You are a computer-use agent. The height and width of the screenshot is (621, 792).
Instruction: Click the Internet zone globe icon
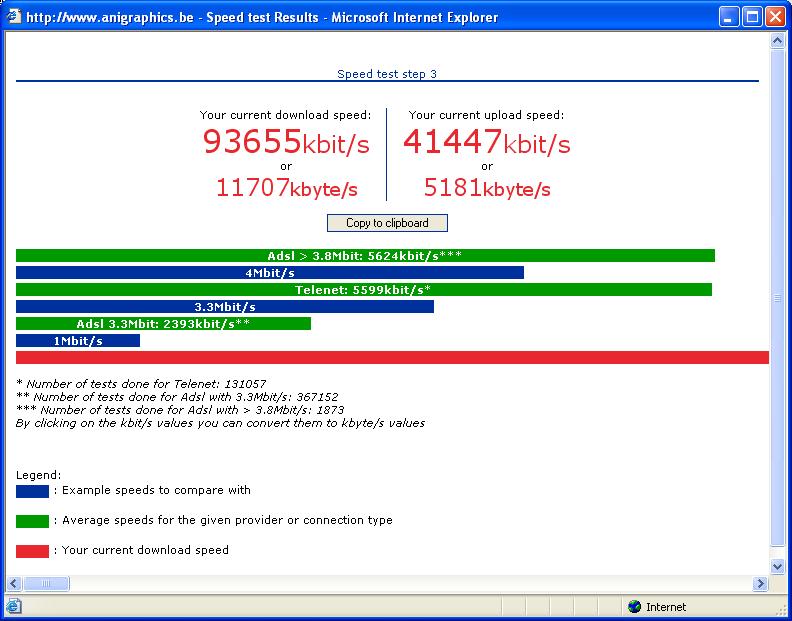[634, 606]
